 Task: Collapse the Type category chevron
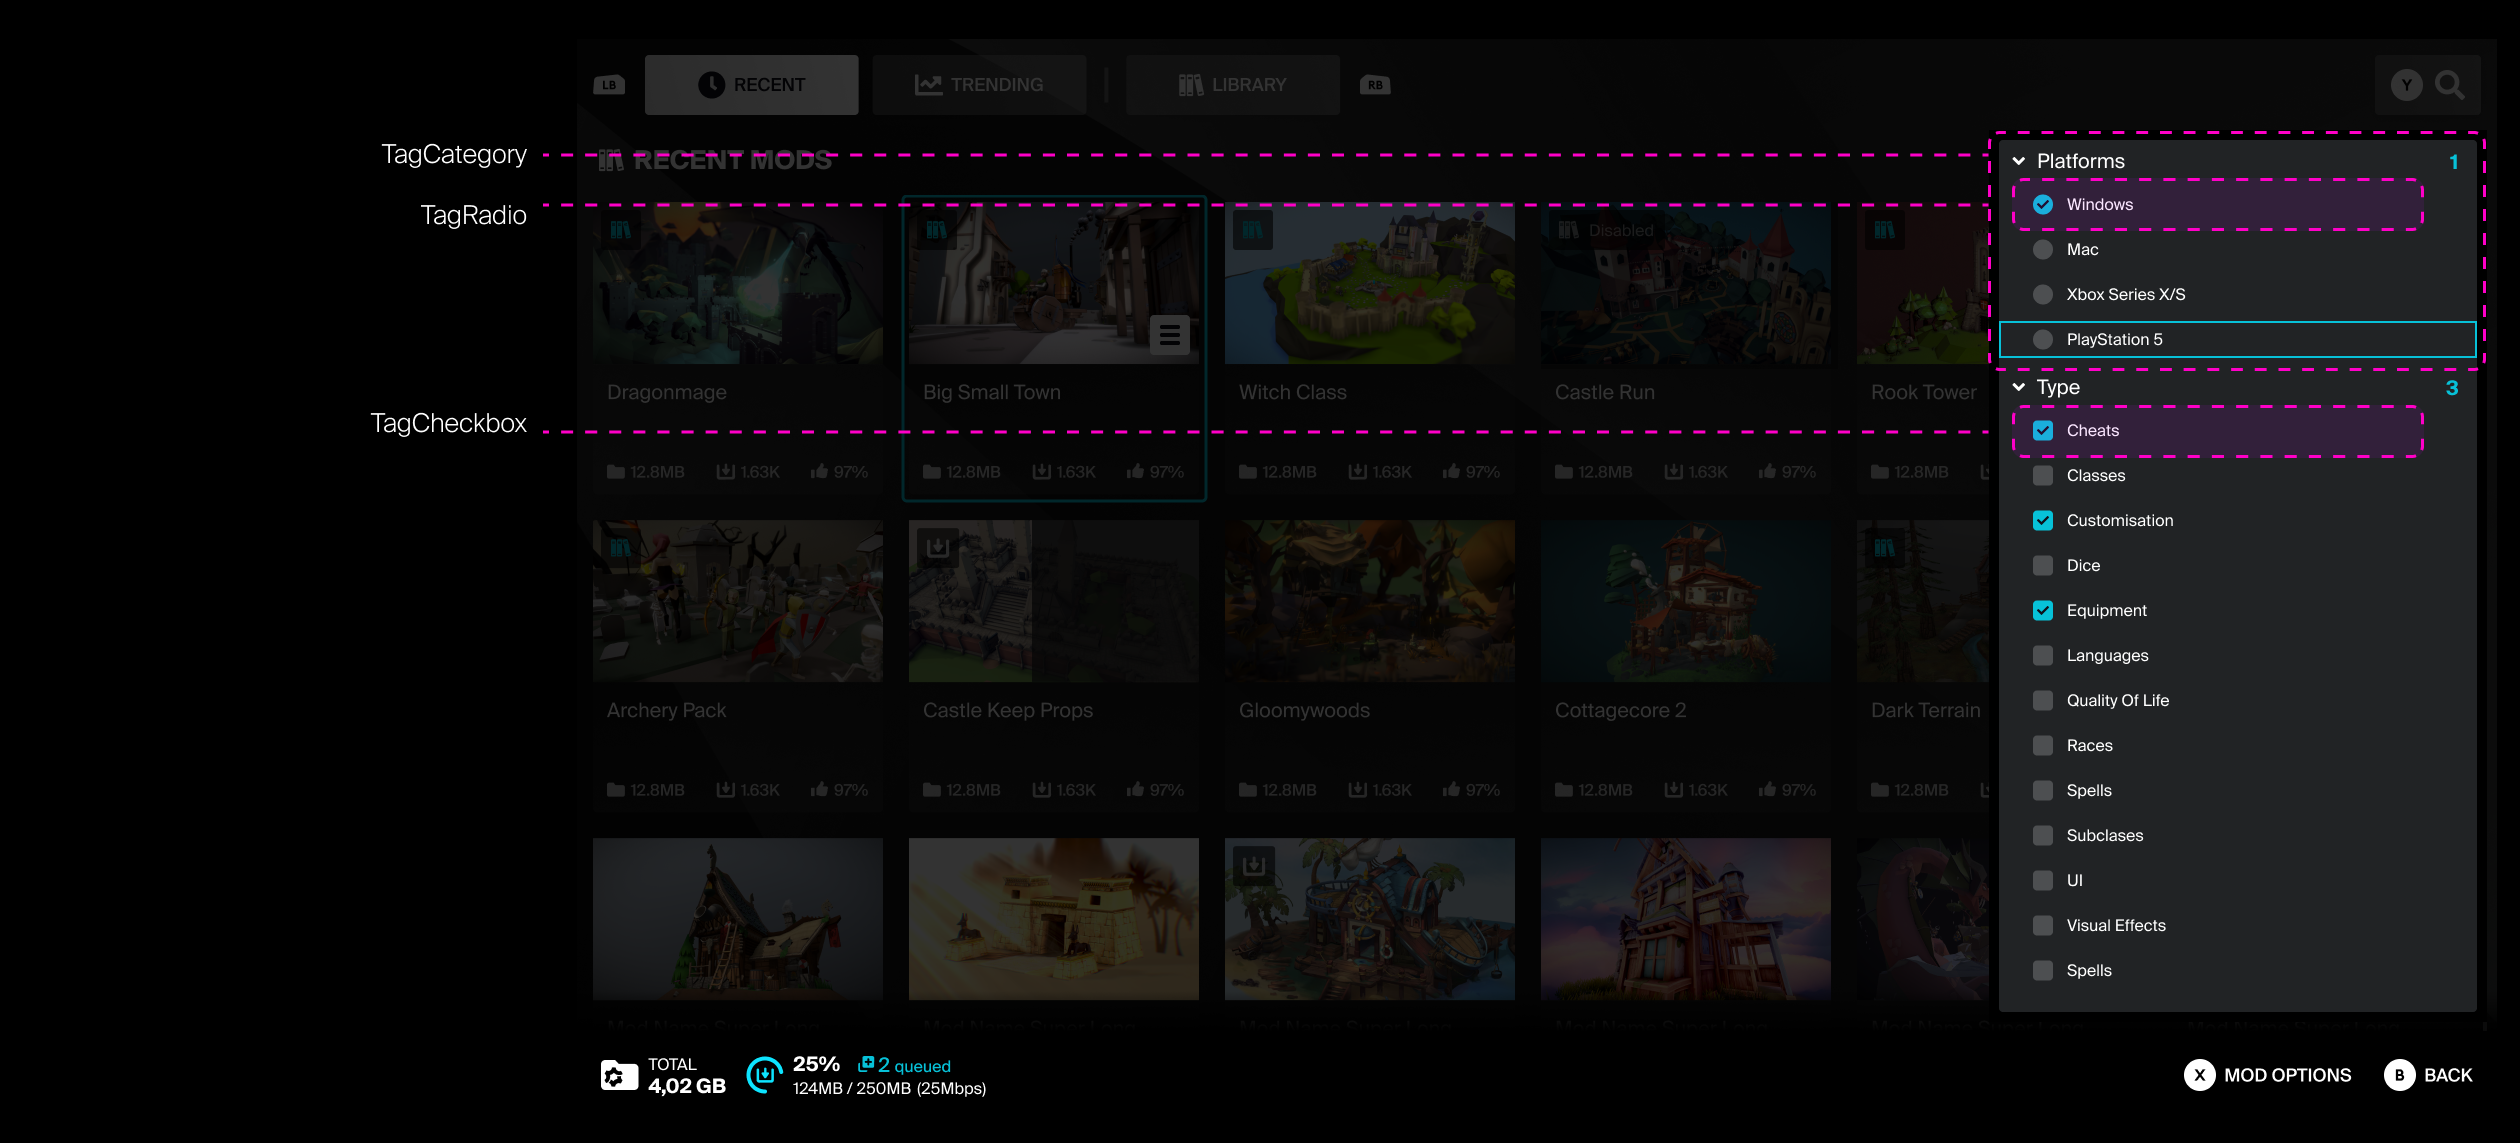point(2019,387)
